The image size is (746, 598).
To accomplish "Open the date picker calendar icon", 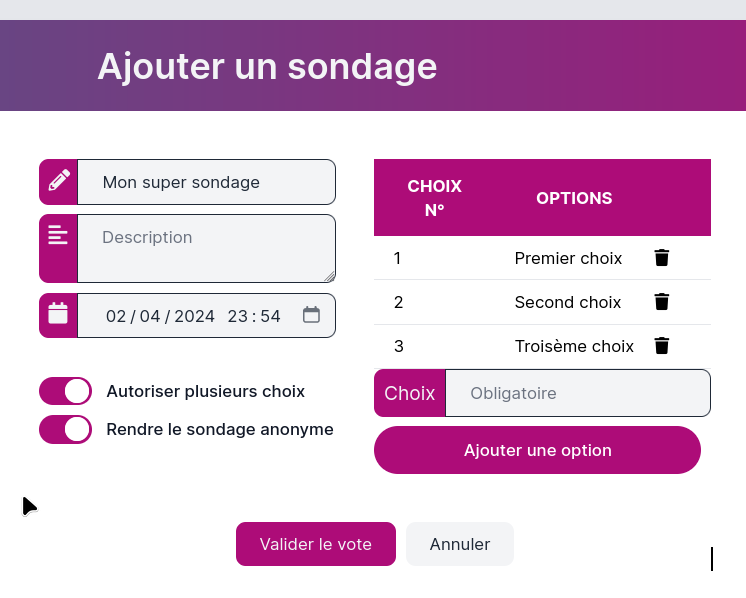I will click(311, 315).
